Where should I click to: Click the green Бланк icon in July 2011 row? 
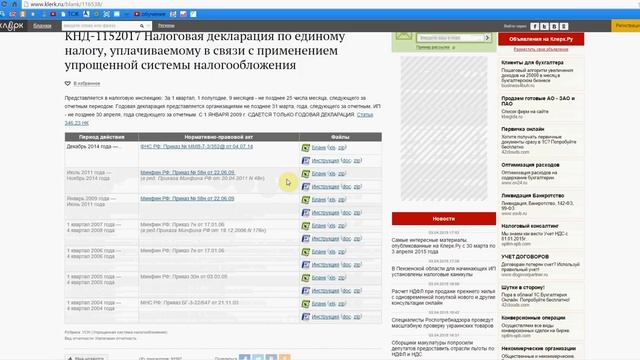point(306,174)
